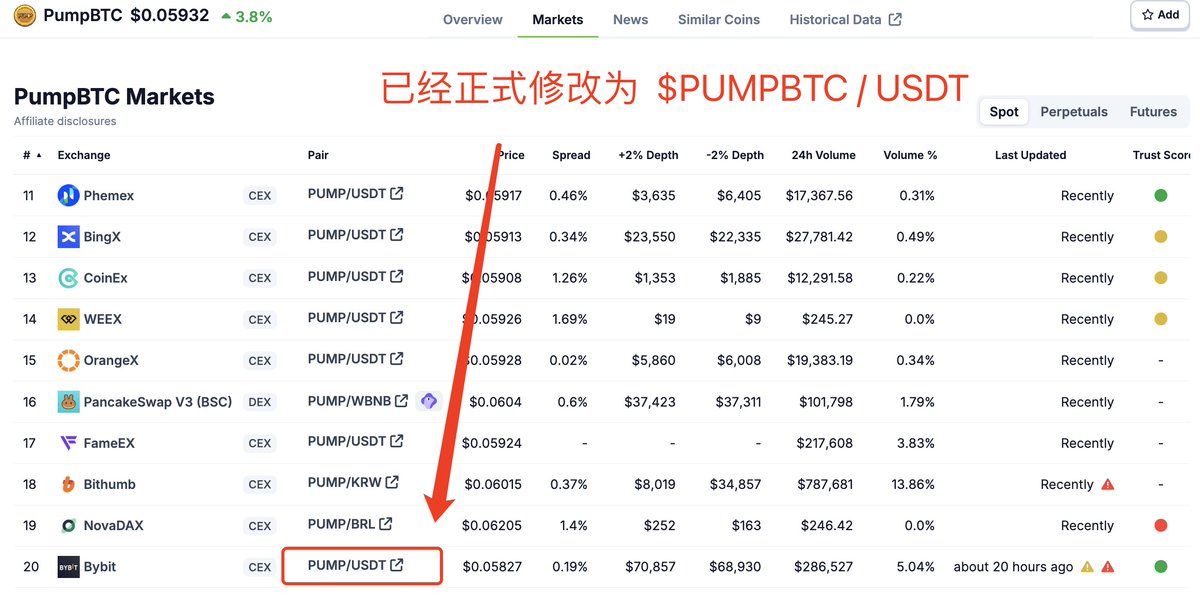Open the FameEX exchange name link
This screenshot has height=595, width=1200.
coord(109,443)
